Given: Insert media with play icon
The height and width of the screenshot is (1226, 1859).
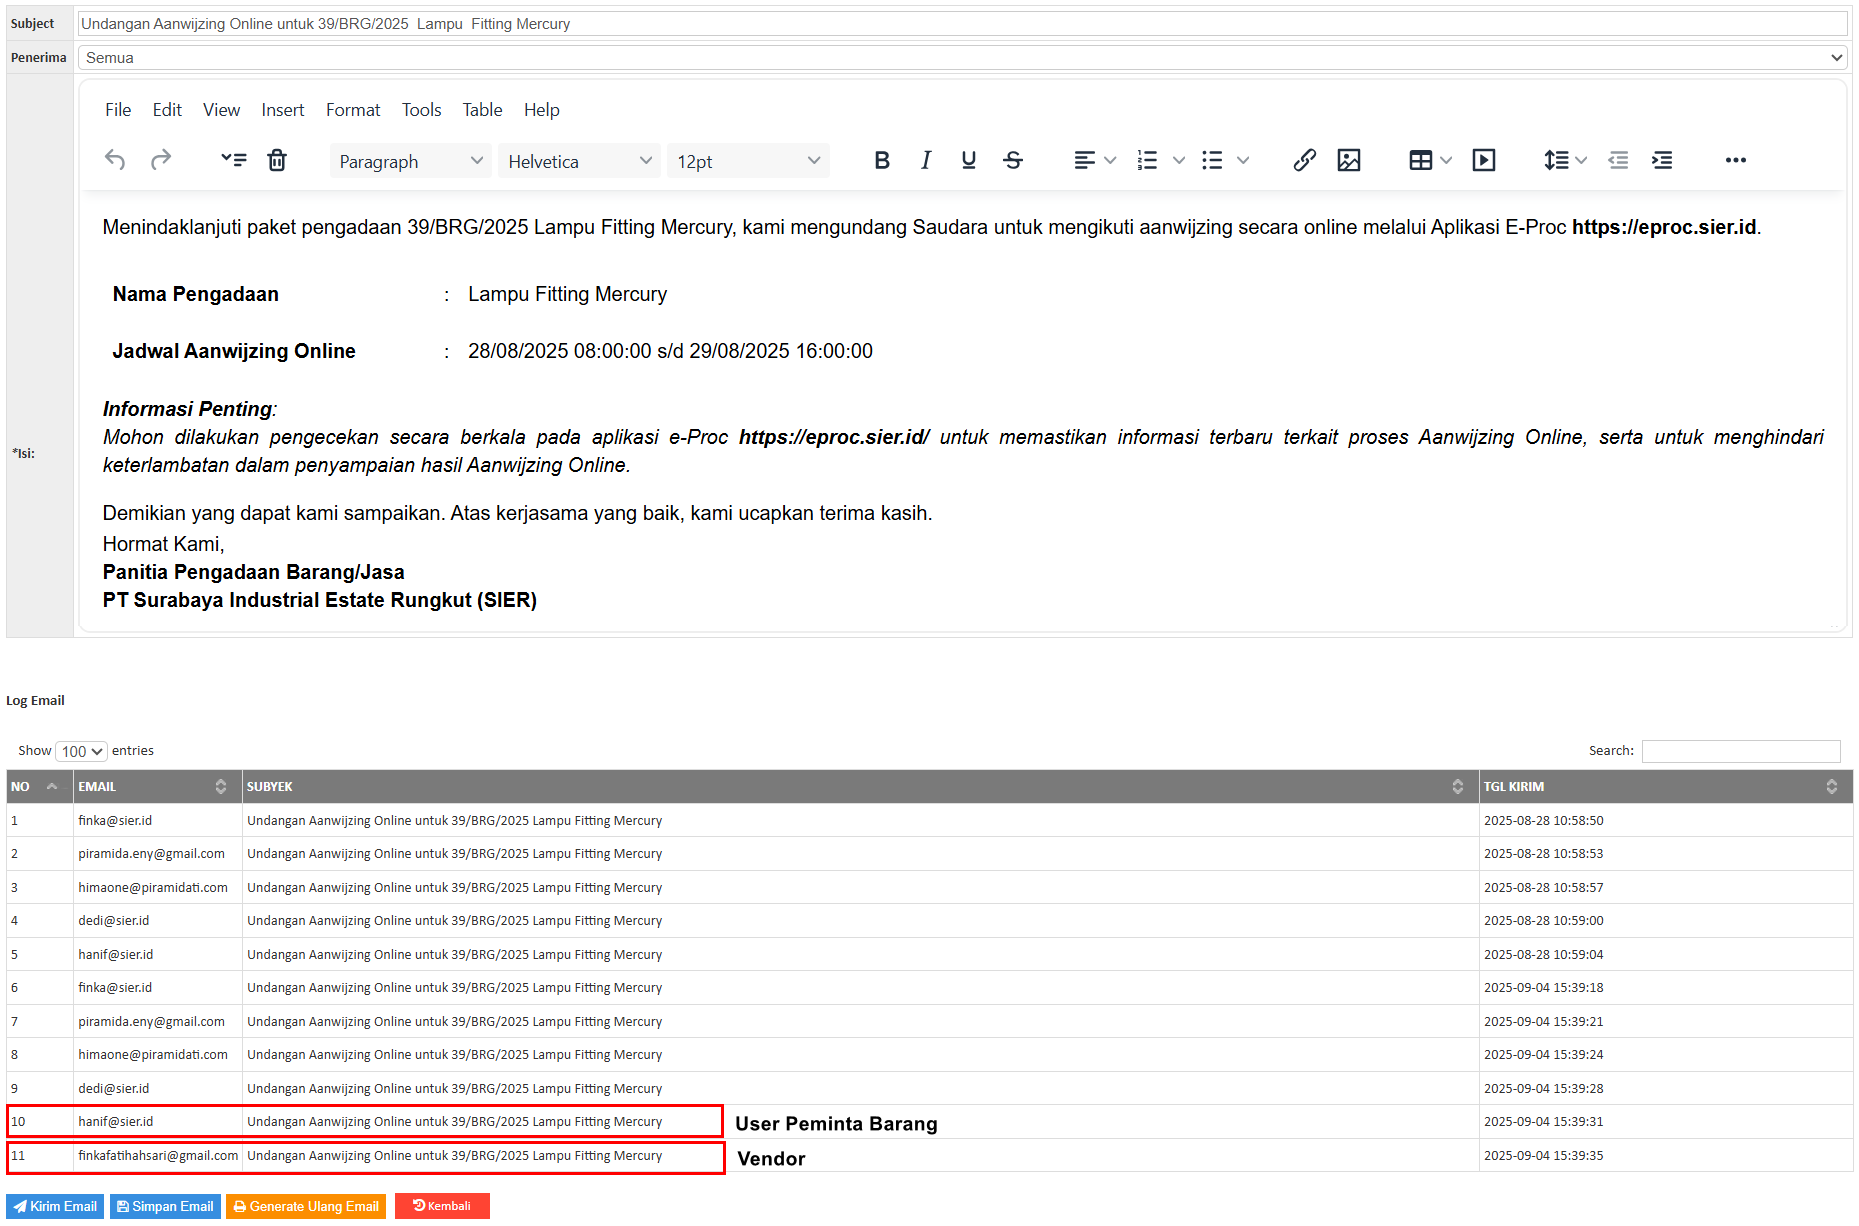Looking at the screenshot, I should coord(1483,160).
